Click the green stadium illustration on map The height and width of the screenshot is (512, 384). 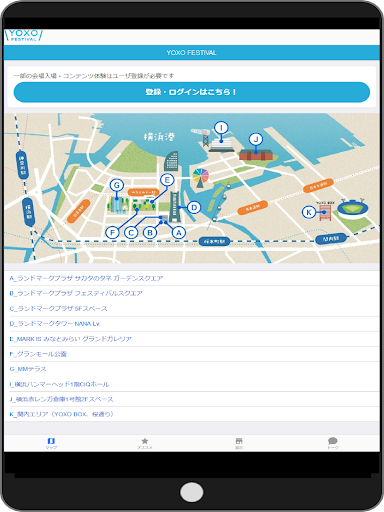[352, 209]
